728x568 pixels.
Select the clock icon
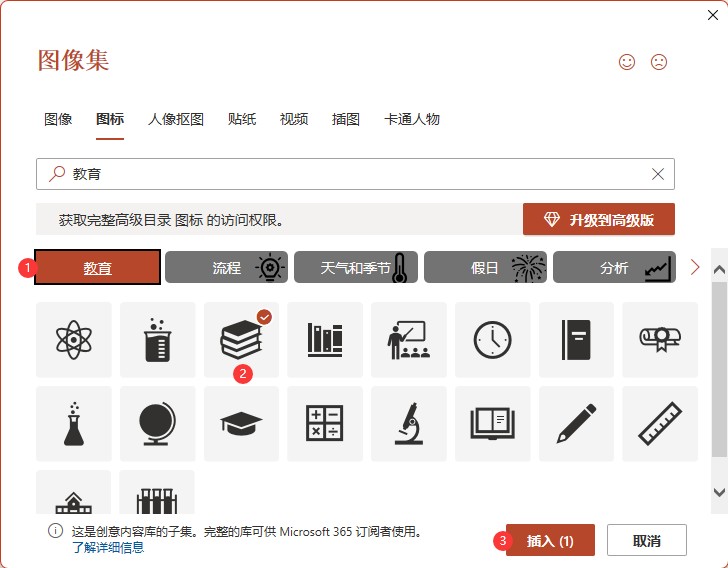[493, 339]
